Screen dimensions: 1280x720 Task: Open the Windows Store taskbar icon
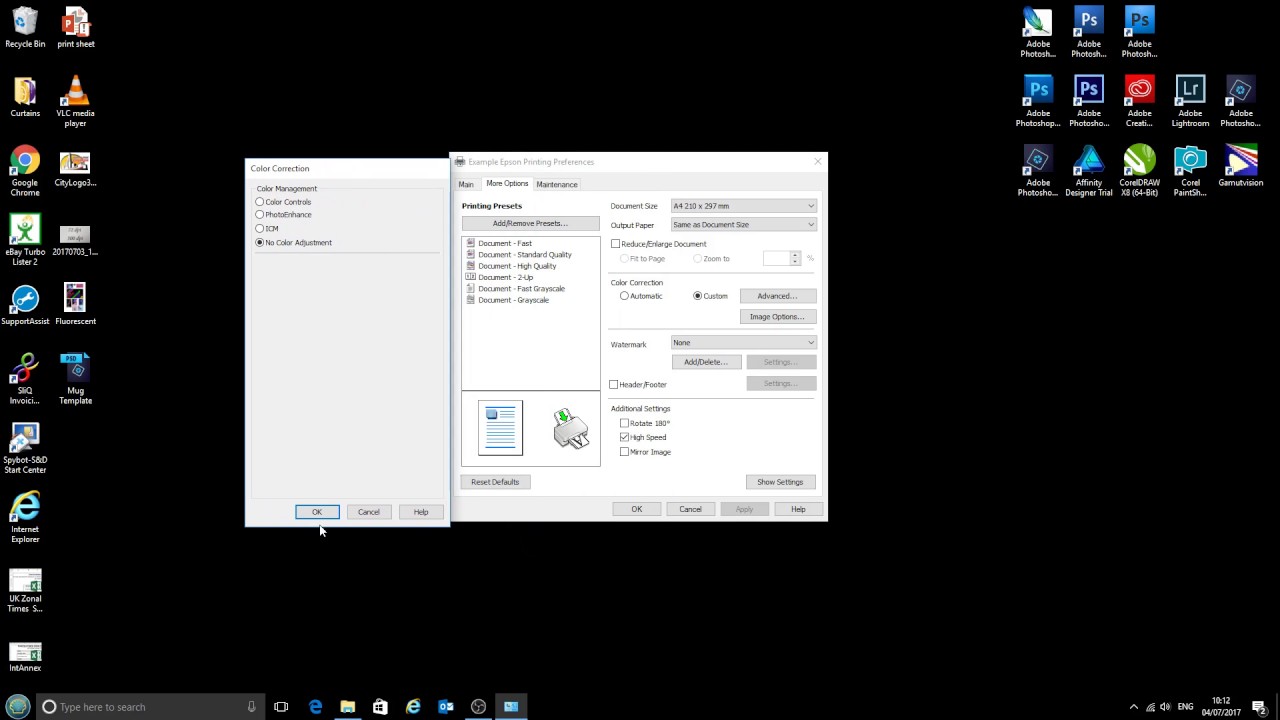tap(380, 707)
